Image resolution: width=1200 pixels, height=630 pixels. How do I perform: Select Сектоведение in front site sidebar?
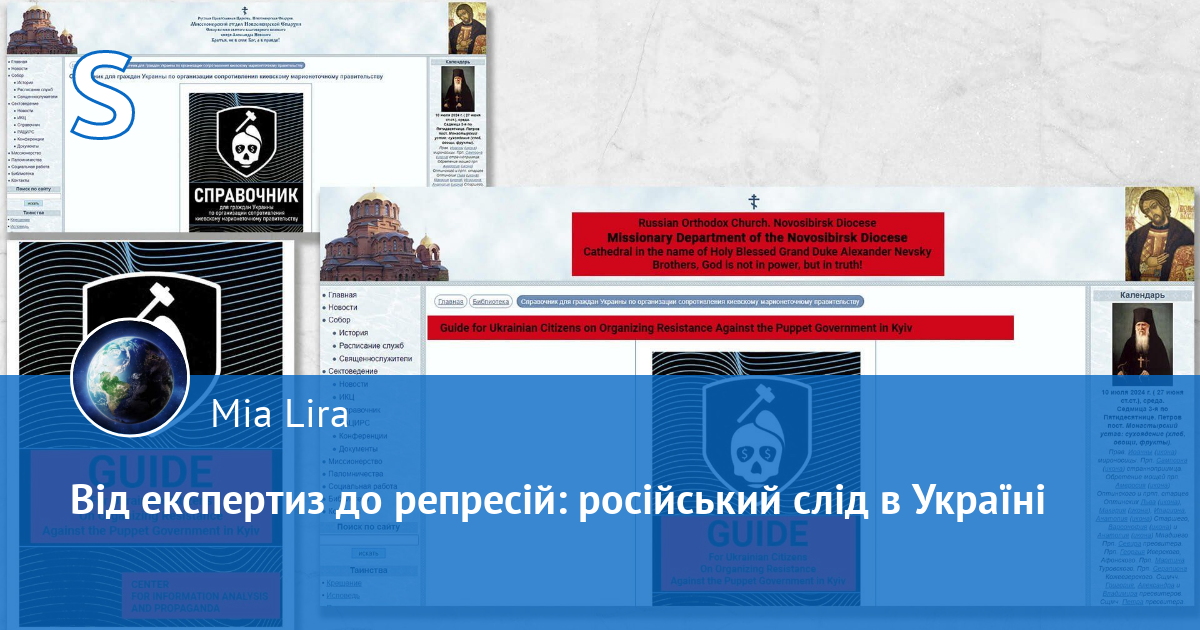pyautogui.click(x=352, y=371)
